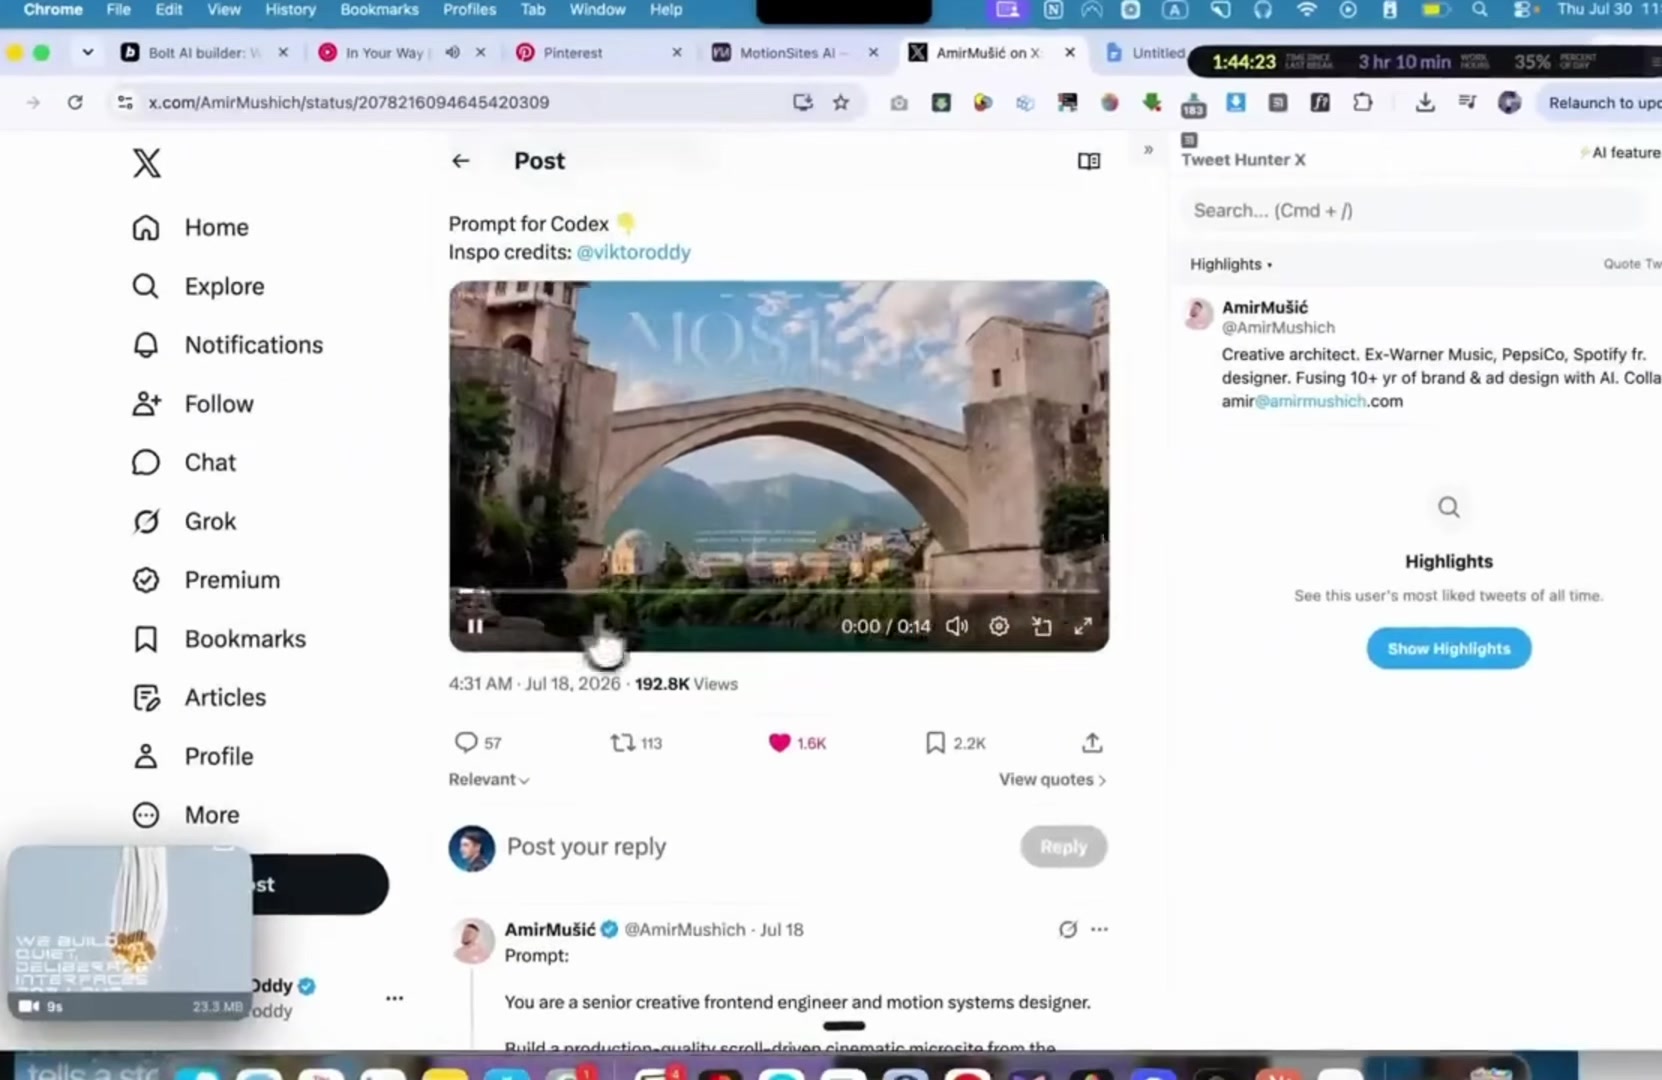The image size is (1662, 1080).
Task: Unlike the post with 1.6K likes
Action: [797, 743]
